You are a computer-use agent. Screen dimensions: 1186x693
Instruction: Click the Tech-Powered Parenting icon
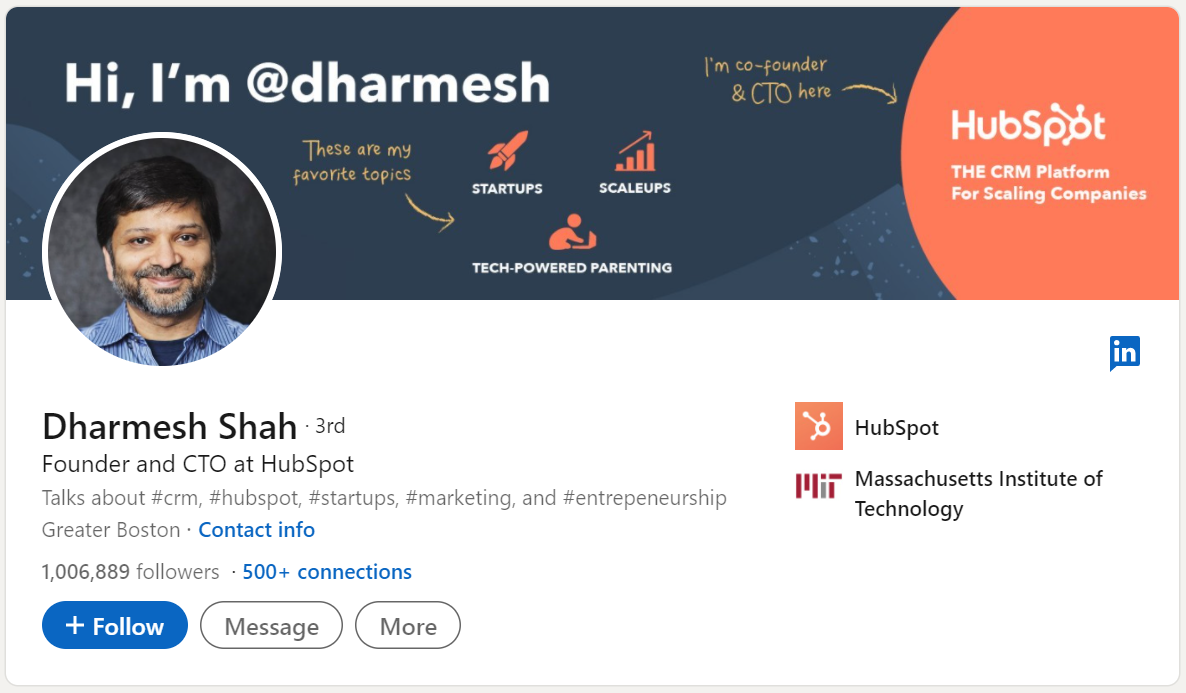[572, 232]
